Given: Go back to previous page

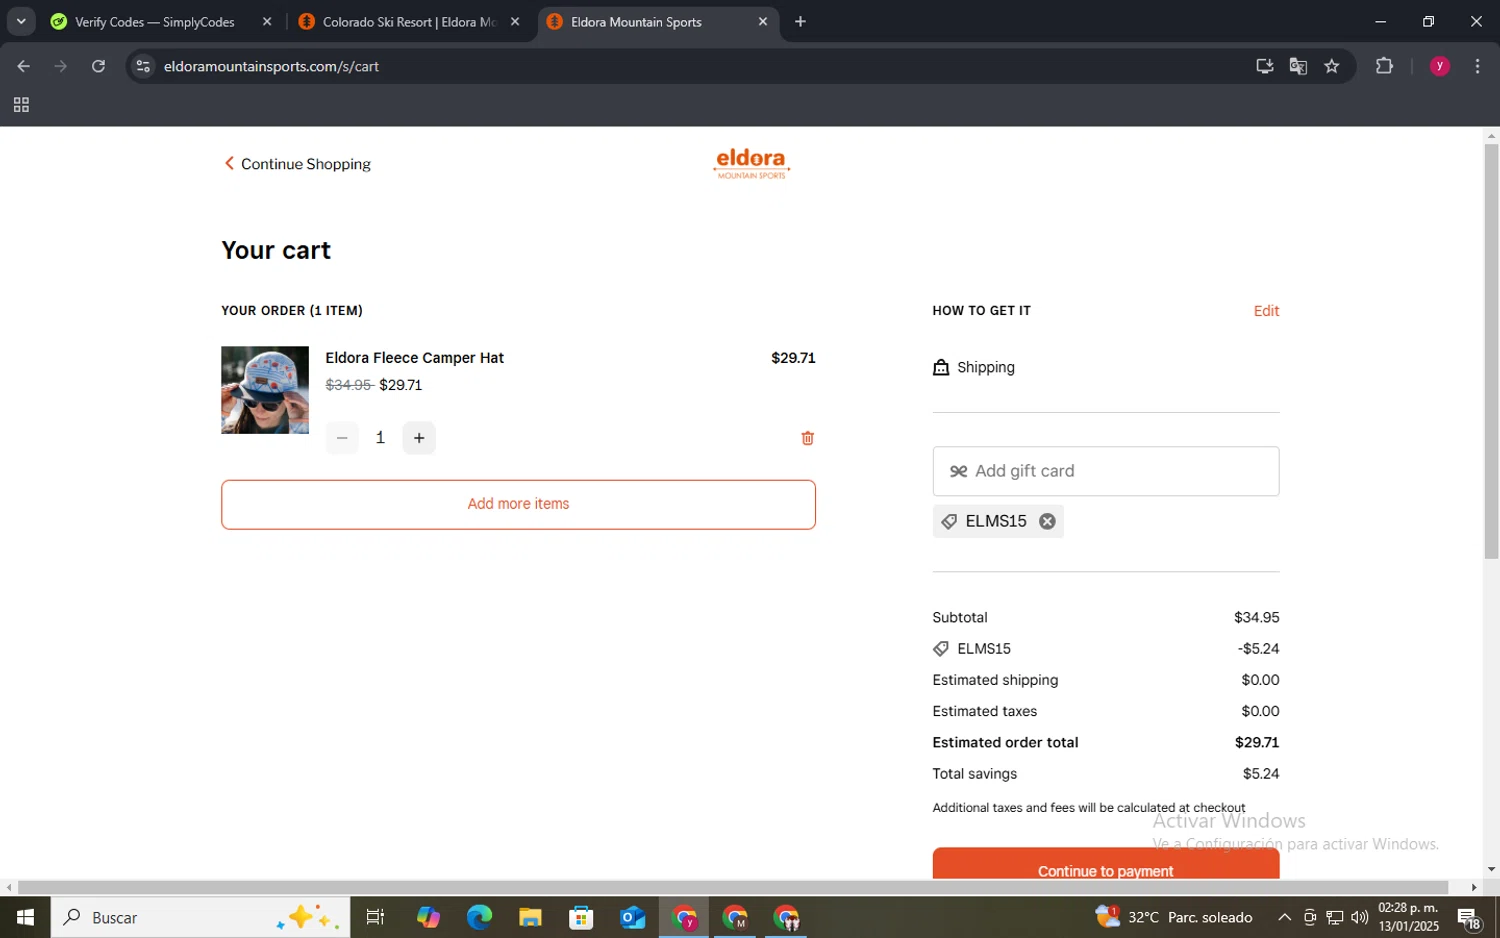Looking at the screenshot, I should click(23, 66).
